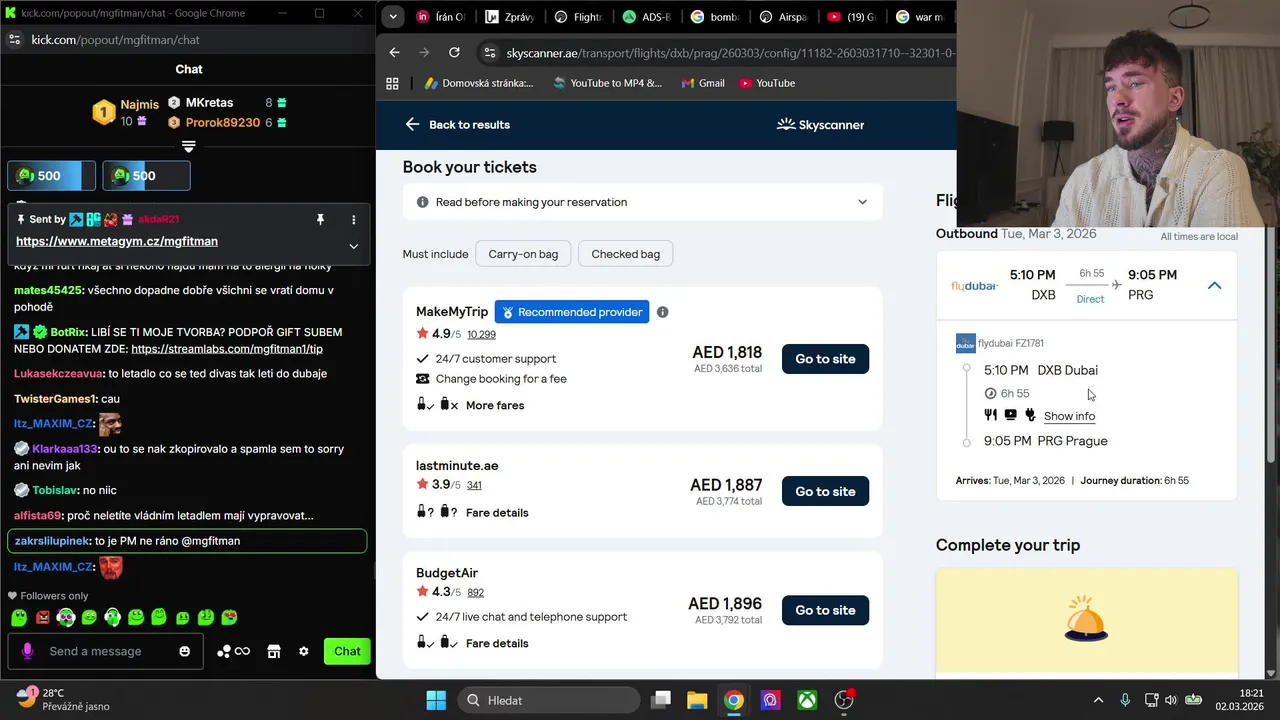Click the green Chat send button
This screenshot has width=1280, height=720.
(x=347, y=651)
